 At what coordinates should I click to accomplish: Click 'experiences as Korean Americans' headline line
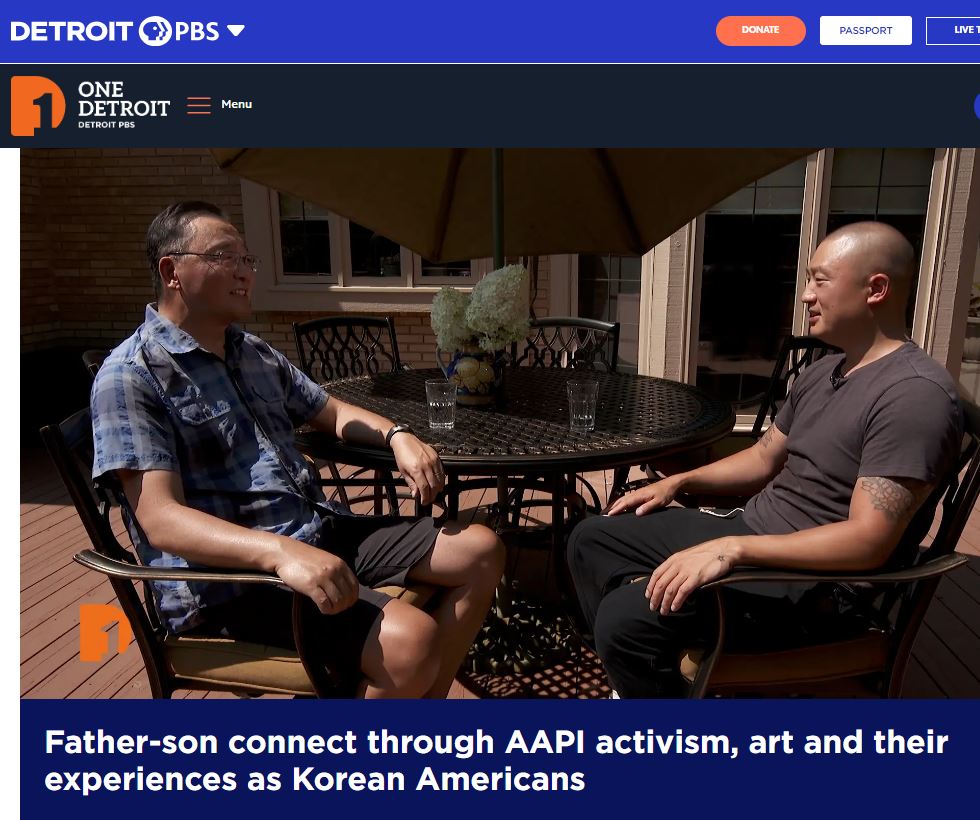[314, 779]
